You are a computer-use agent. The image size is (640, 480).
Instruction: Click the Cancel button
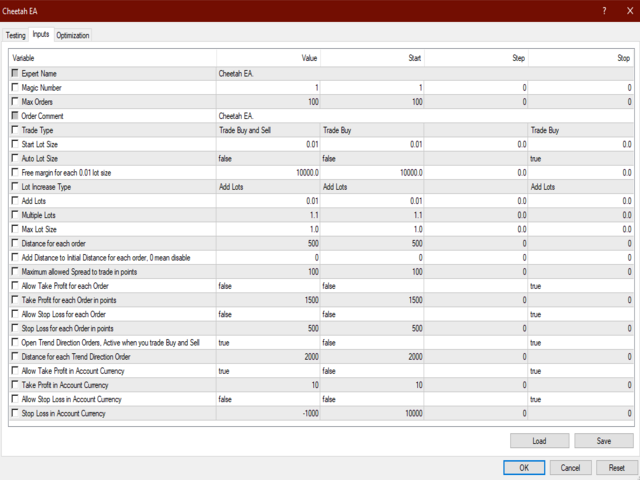570,468
